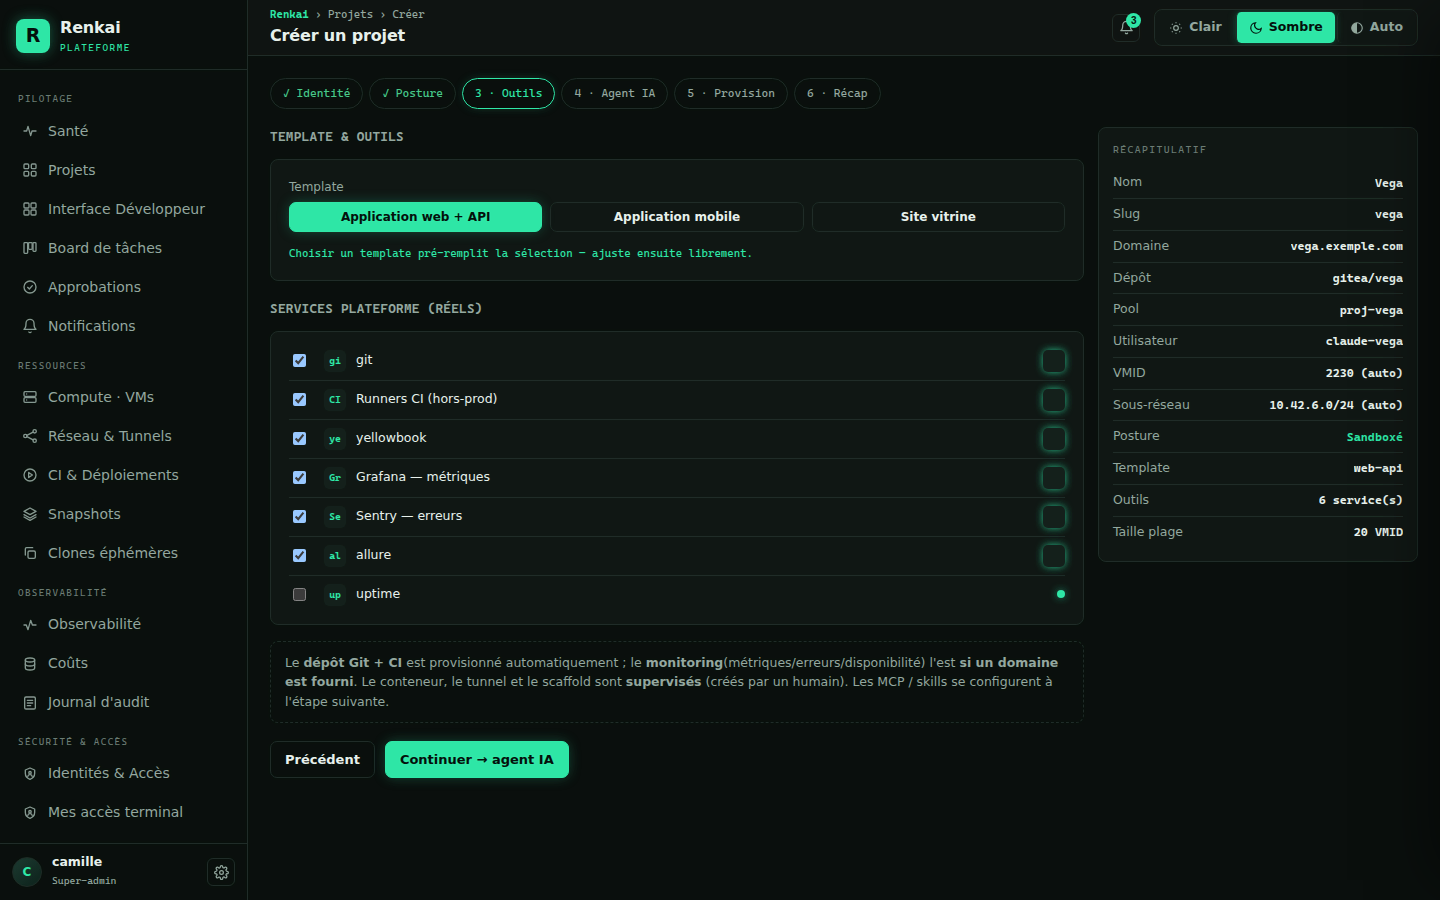Click the Interface Développeur grid icon
Viewport: 1440px width, 900px height.
(30, 209)
